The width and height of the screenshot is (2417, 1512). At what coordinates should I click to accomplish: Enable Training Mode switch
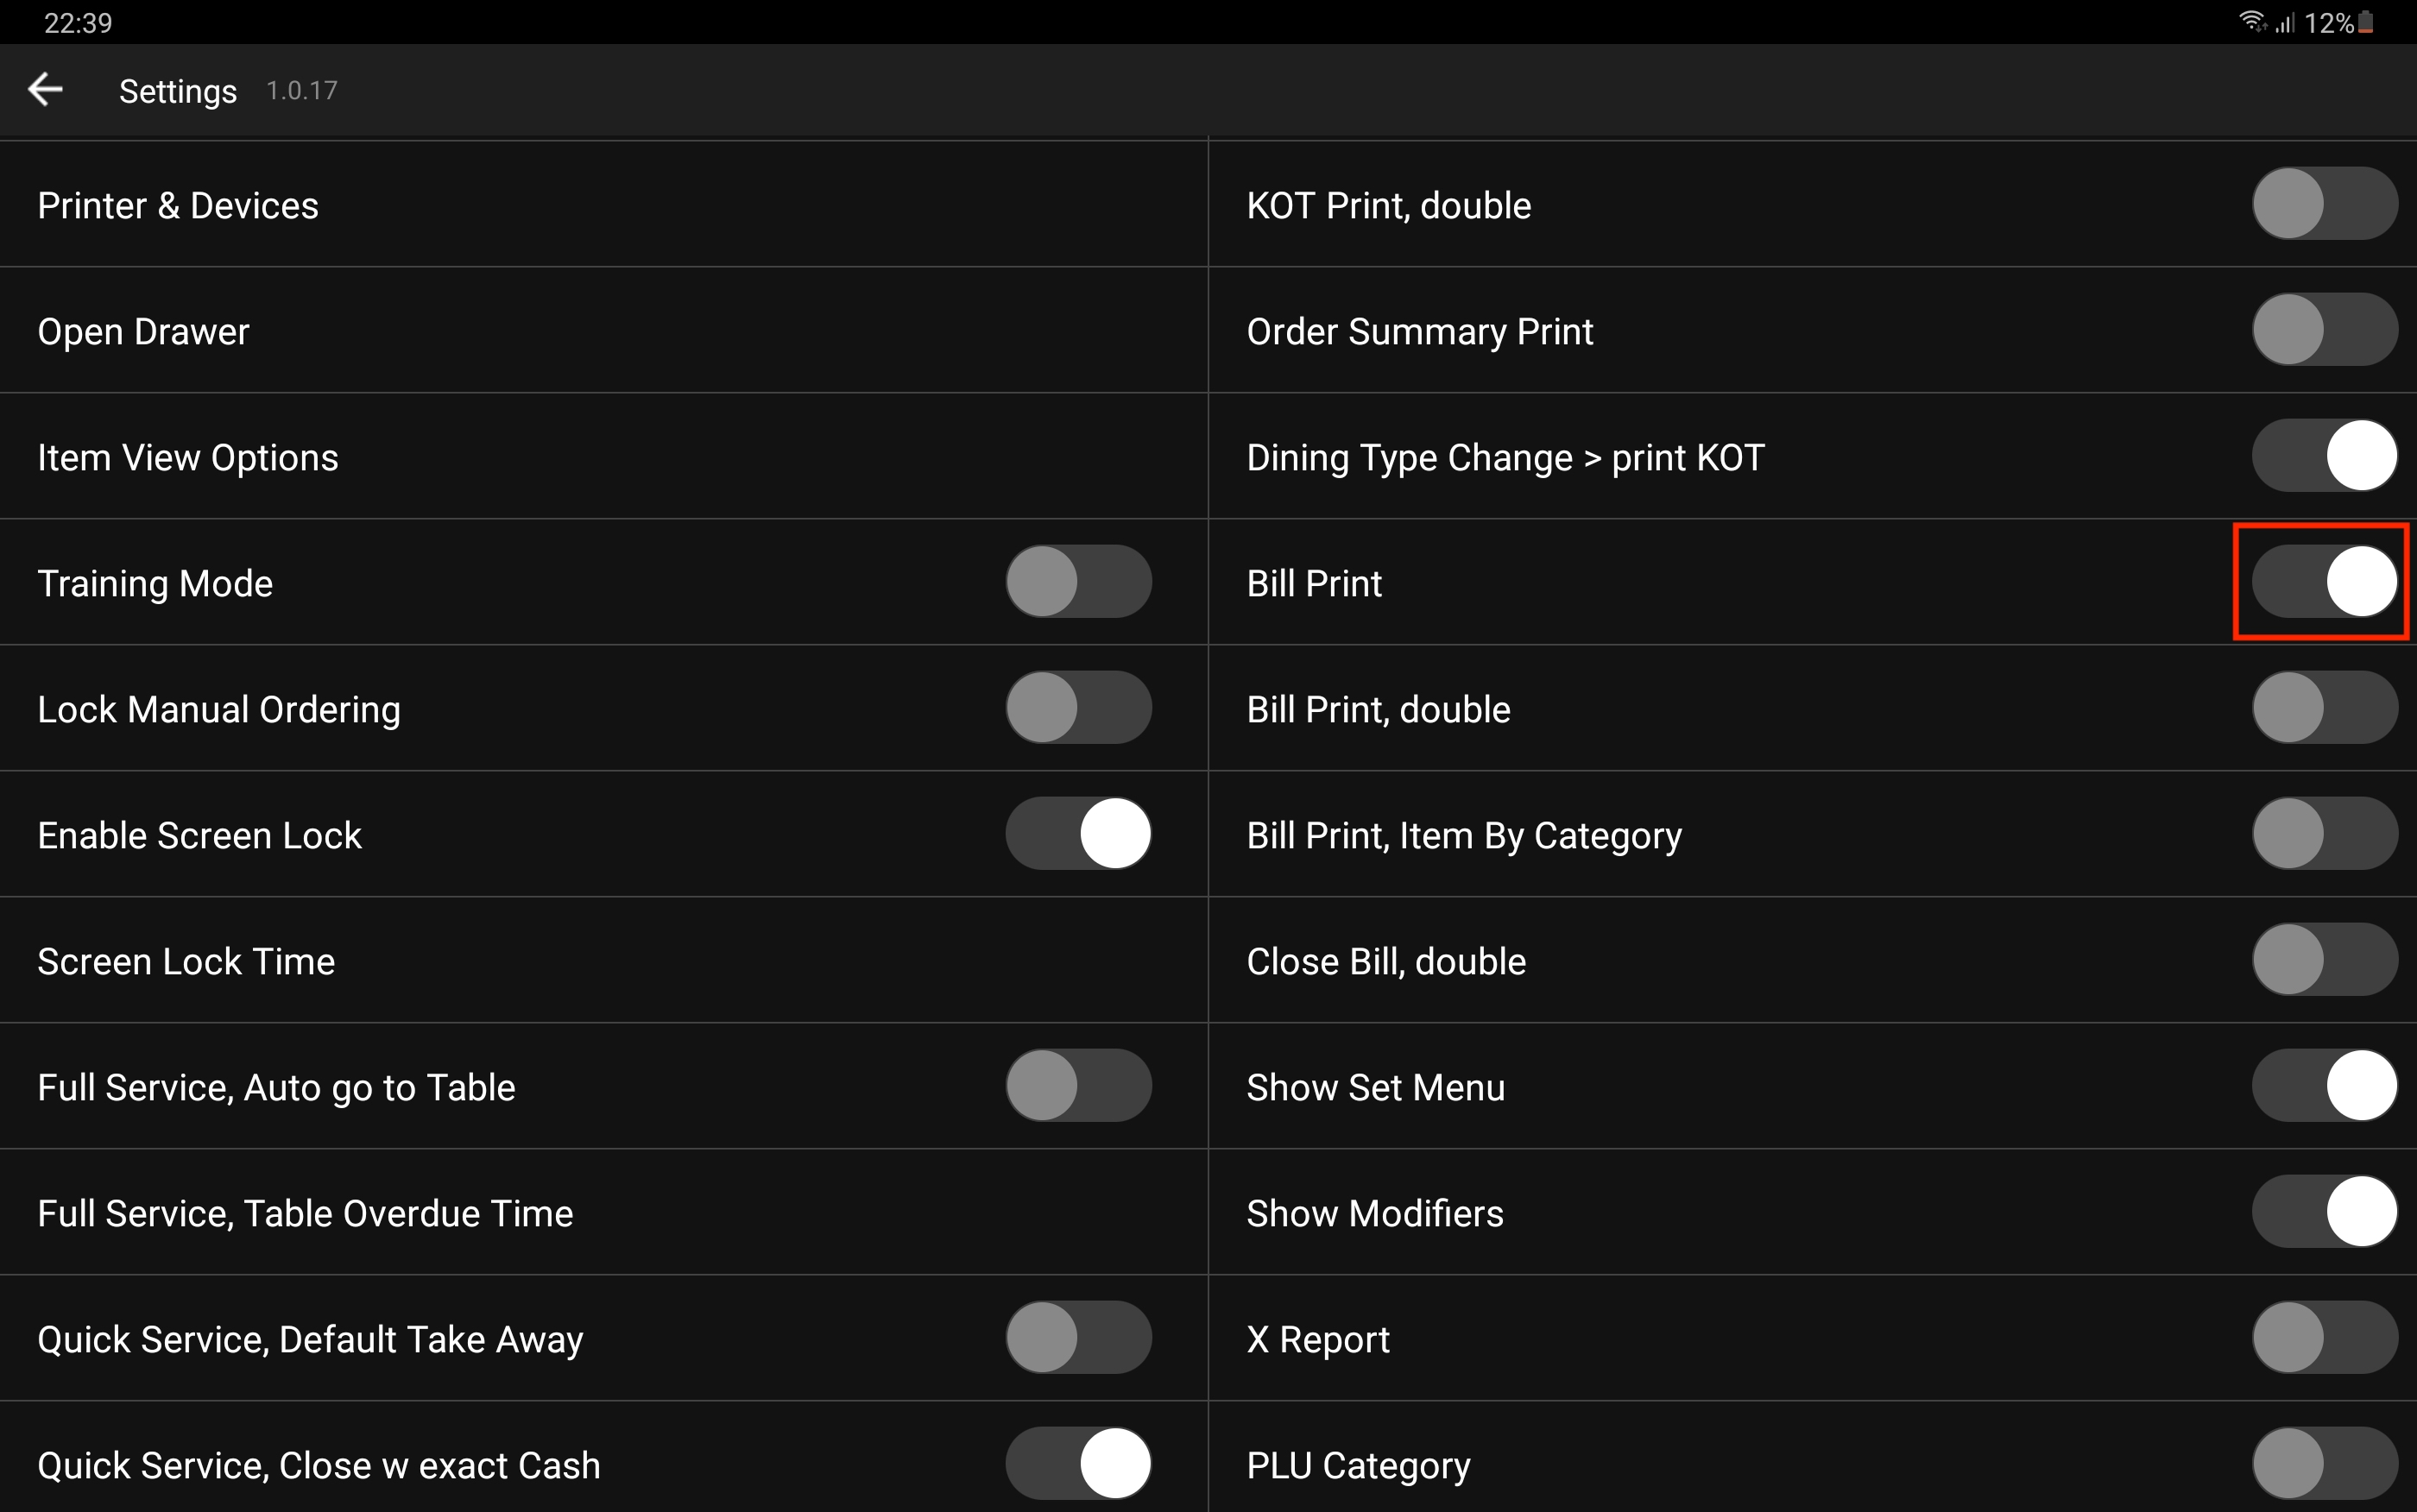tap(1078, 582)
